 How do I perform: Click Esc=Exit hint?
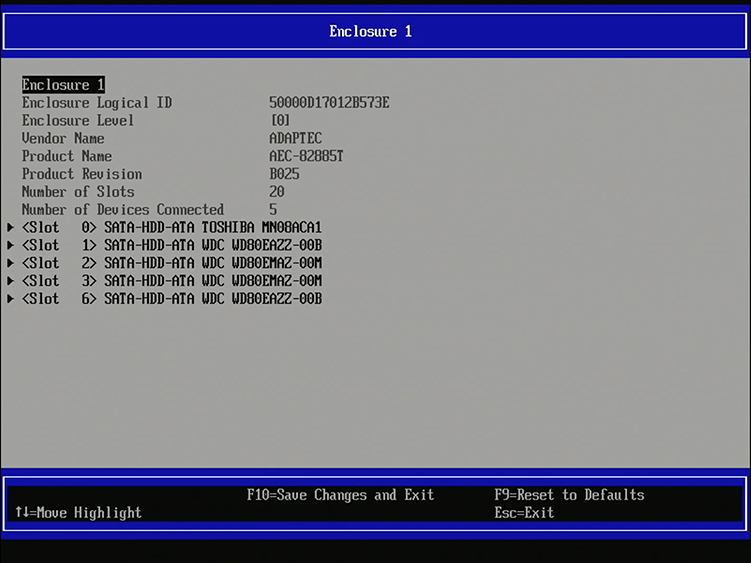coord(524,513)
